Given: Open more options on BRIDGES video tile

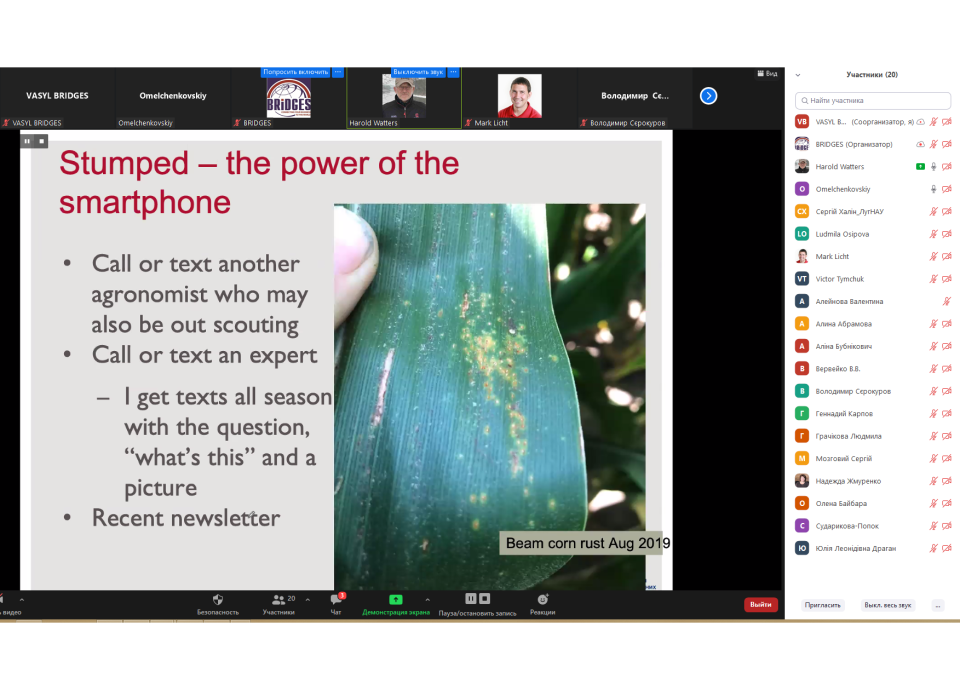Looking at the screenshot, I should pyautogui.click(x=338, y=72).
